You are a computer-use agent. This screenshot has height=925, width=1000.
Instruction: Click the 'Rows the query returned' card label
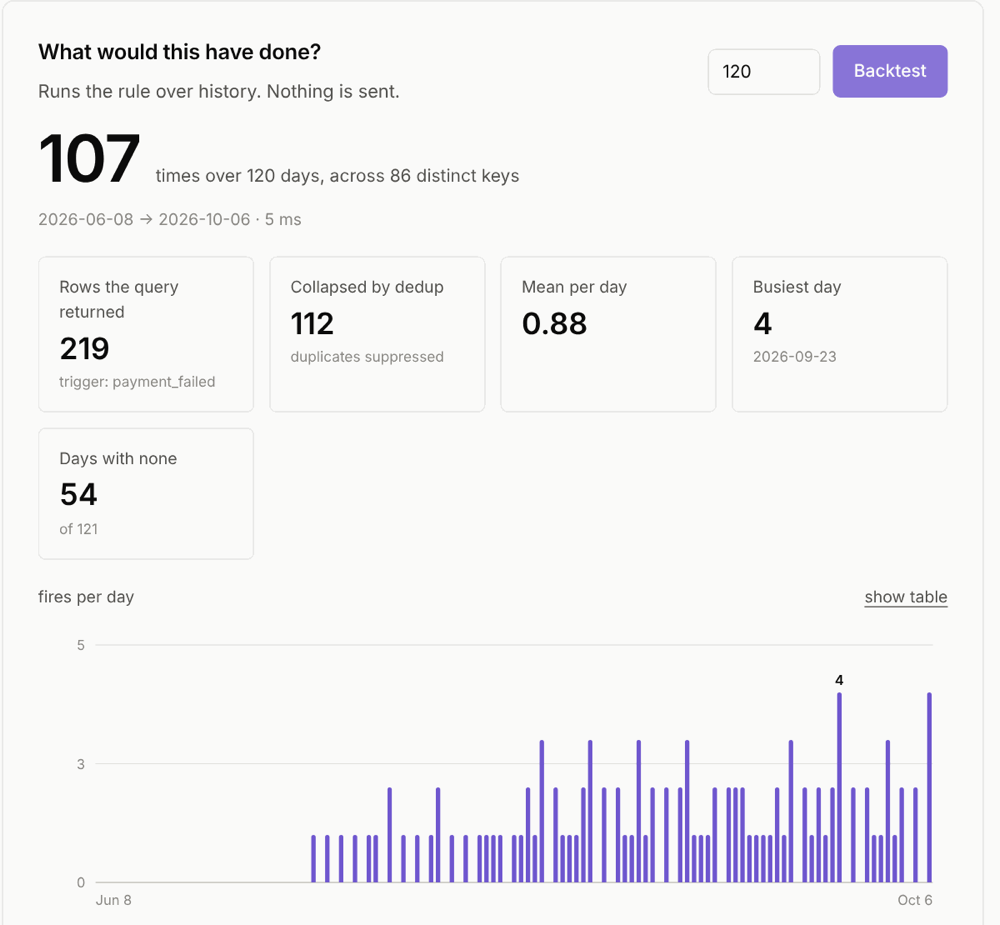click(119, 299)
